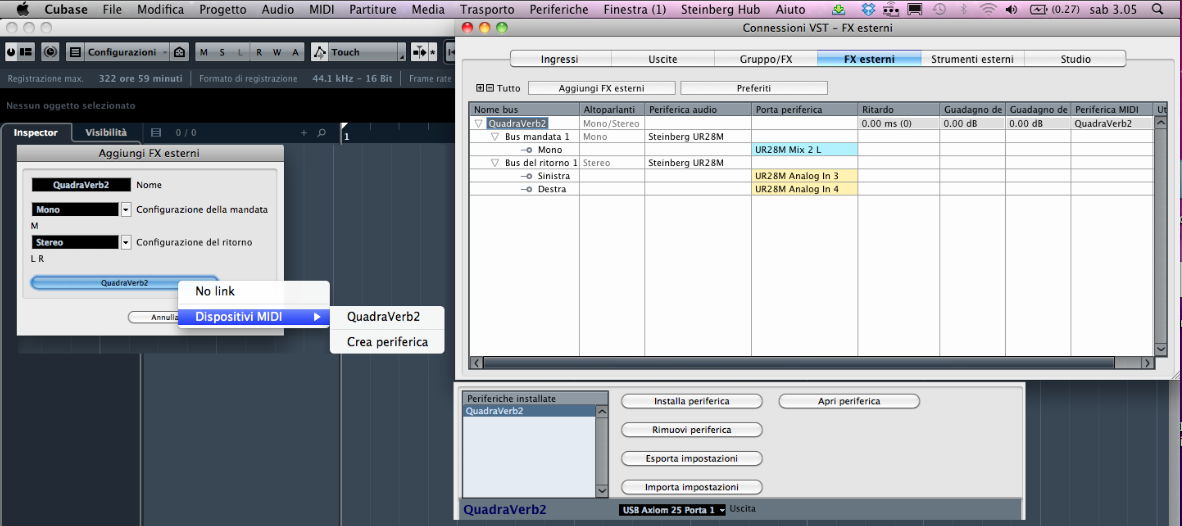Click the expand-all plus icon beside Tutto

click(480, 88)
